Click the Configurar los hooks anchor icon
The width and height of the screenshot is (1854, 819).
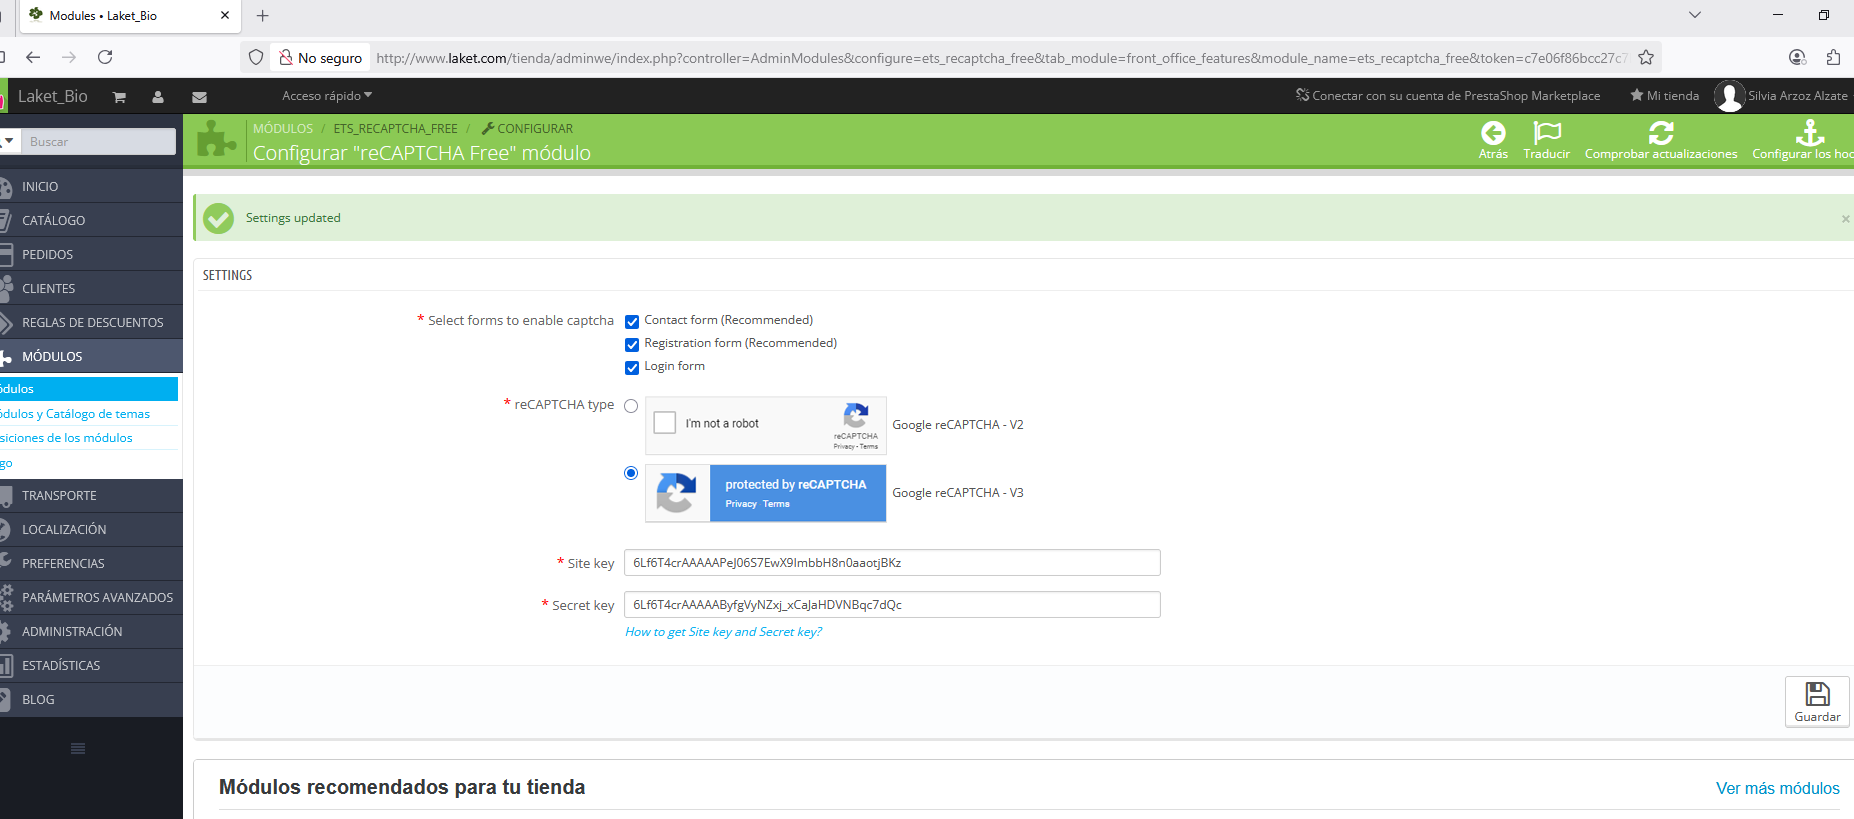click(x=1810, y=133)
